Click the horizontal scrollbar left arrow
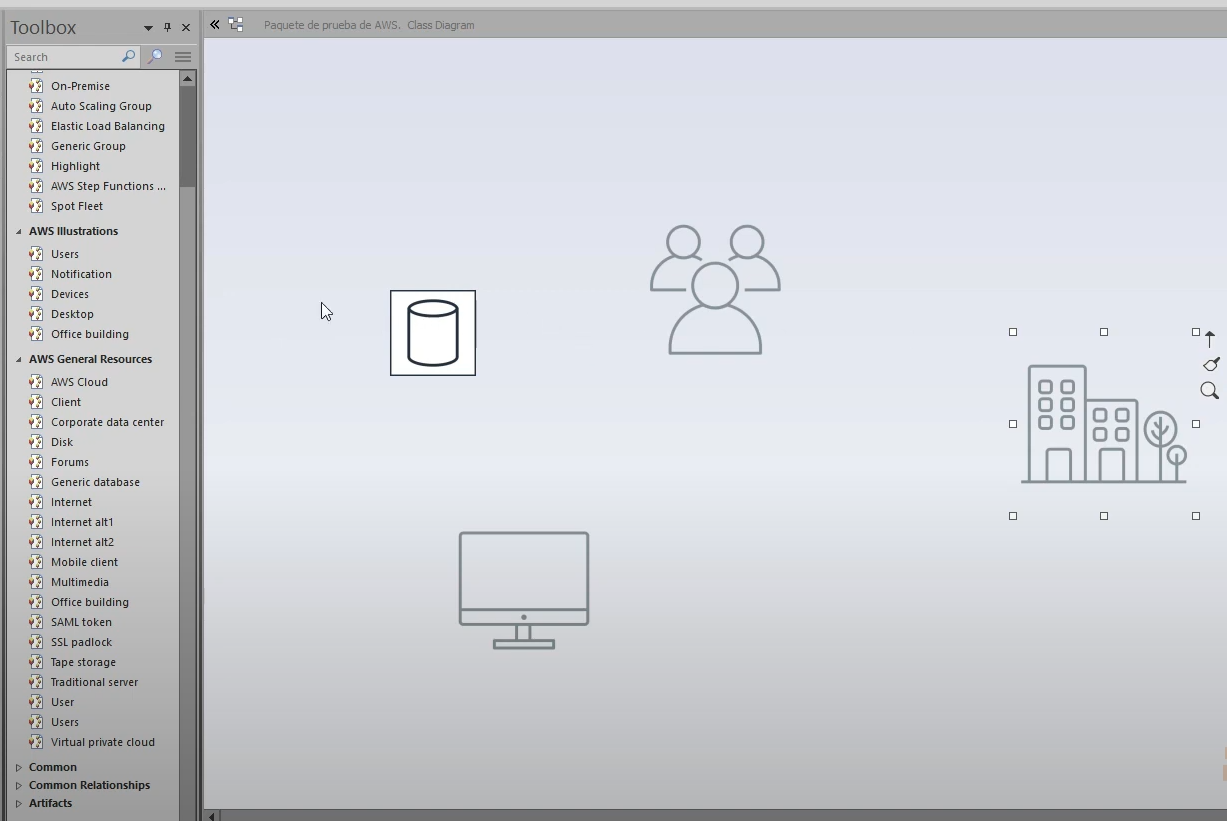The height and width of the screenshot is (821, 1227). click(x=211, y=816)
